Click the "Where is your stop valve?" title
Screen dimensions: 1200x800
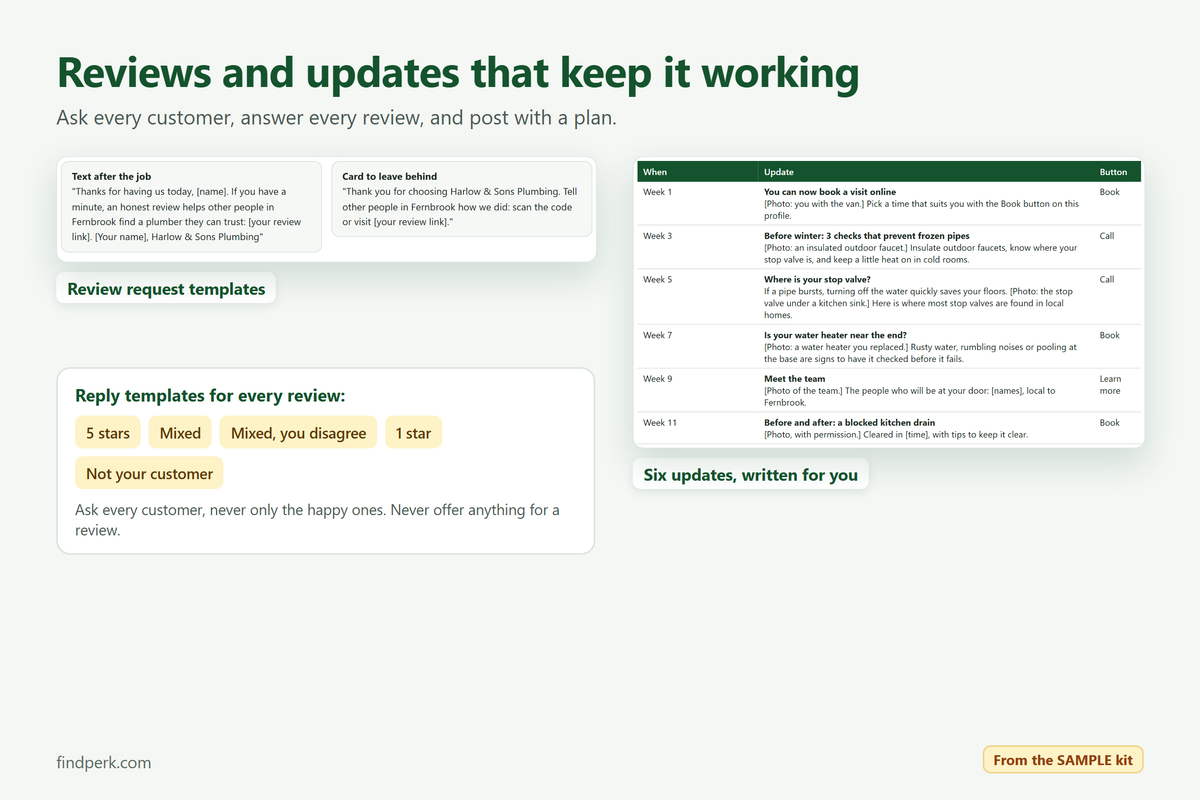[x=816, y=279]
